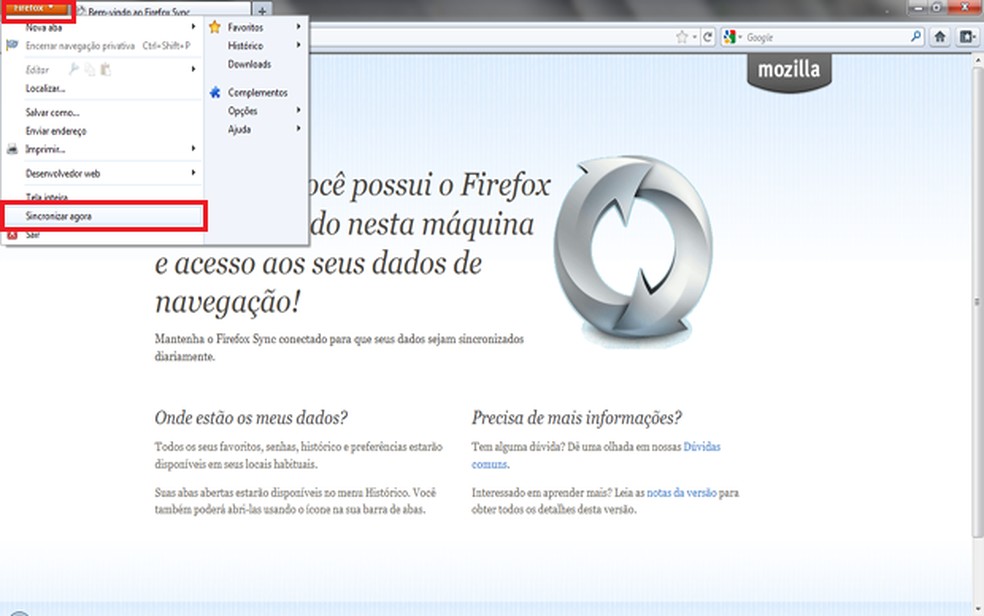Open a new tab with plus button
This screenshot has height=616, width=984.
262,11
